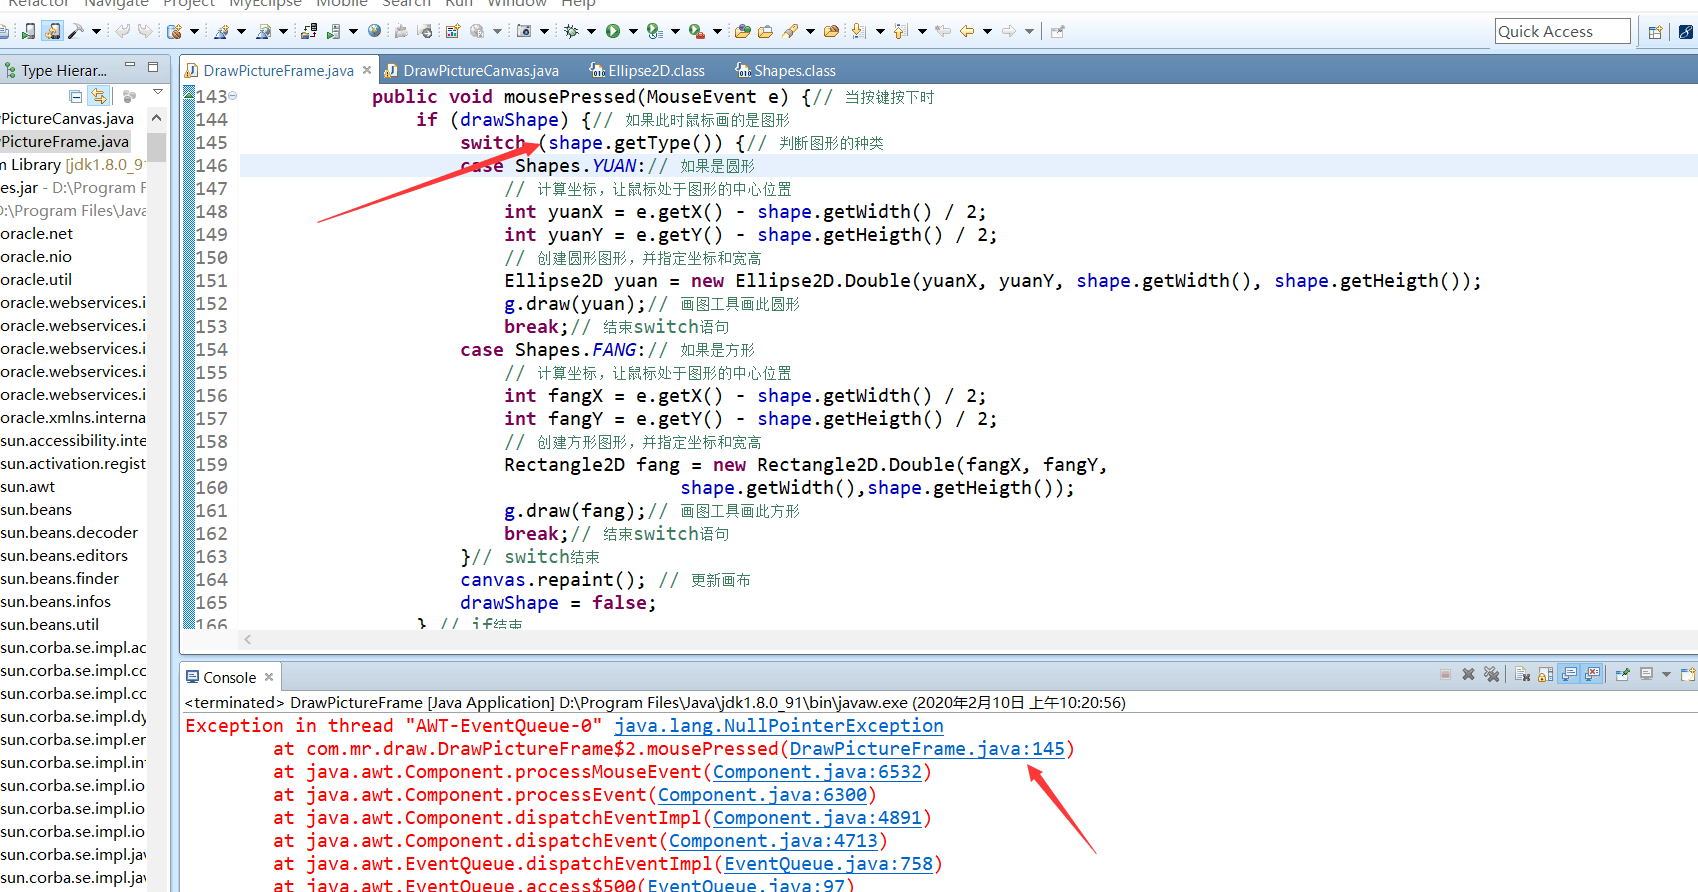The width and height of the screenshot is (1698, 892).
Task: Click the Redo arrow icon in toolbar
Action: [145, 31]
